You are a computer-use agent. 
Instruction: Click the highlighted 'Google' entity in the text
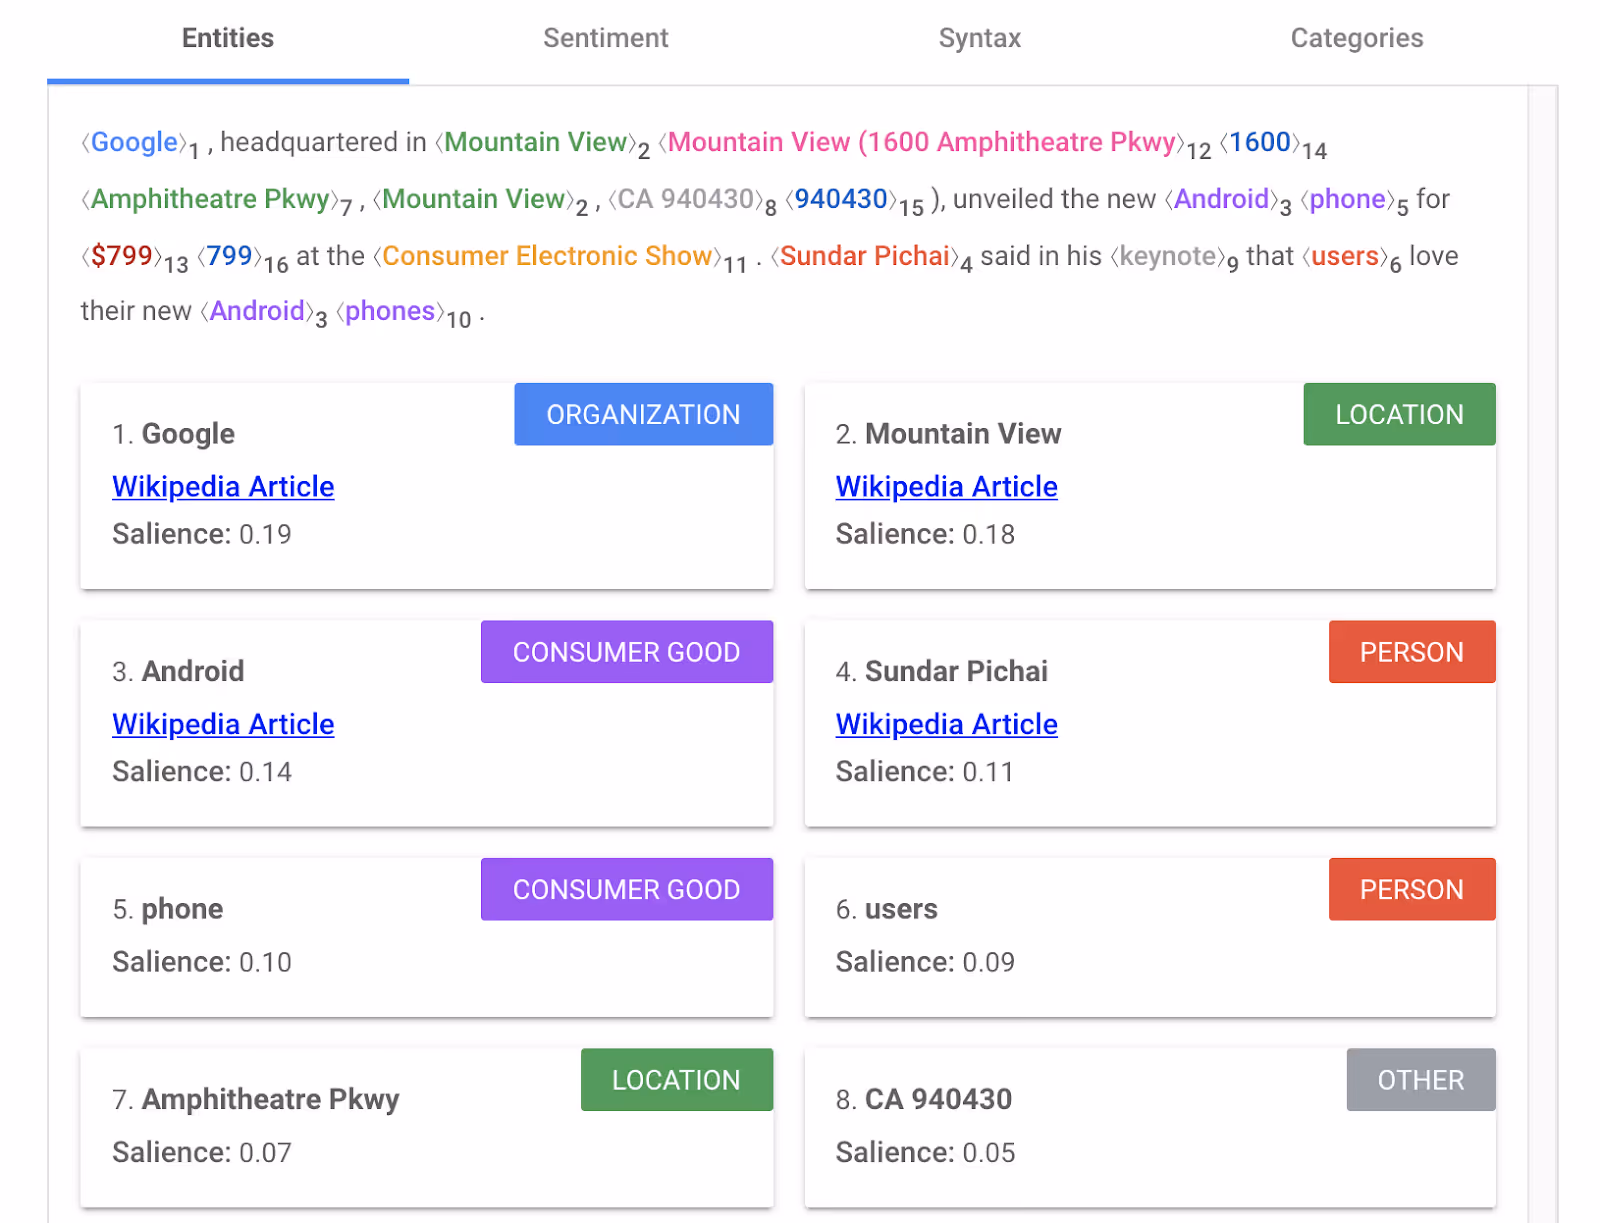pyautogui.click(x=134, y=143)
